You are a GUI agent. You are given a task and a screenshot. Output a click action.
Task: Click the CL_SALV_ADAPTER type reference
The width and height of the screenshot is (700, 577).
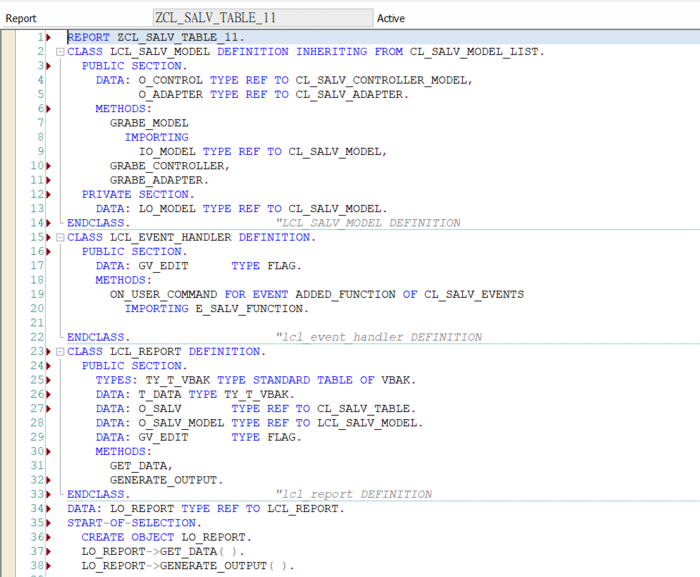pos(351,95)
